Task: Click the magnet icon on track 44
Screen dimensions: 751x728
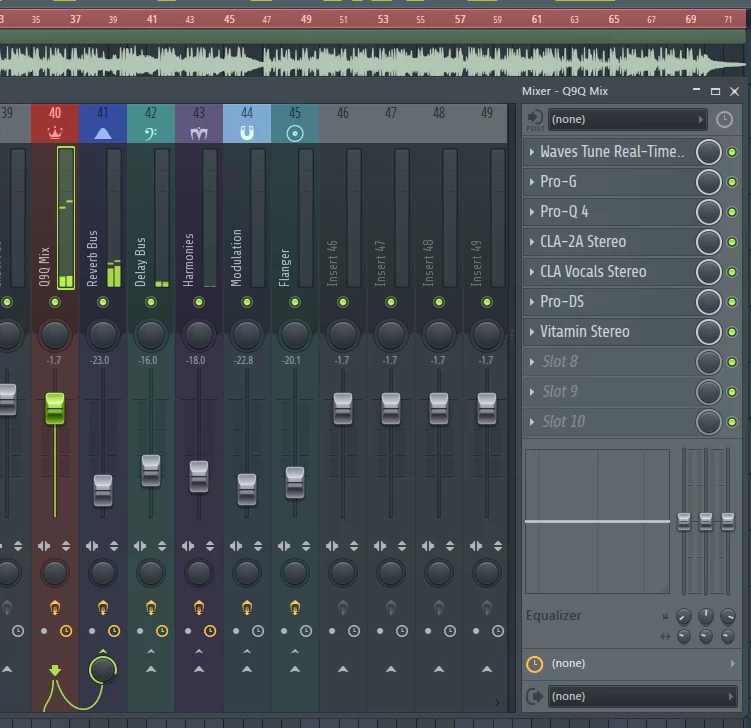Action: [x=247, y=132]
